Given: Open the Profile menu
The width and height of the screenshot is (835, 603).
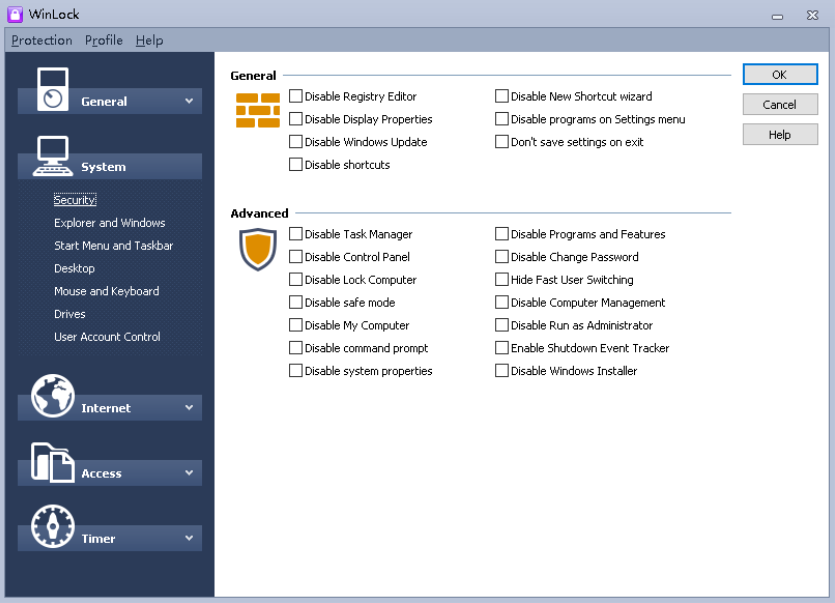Looking at the screenshot, I should coord(104,40).
